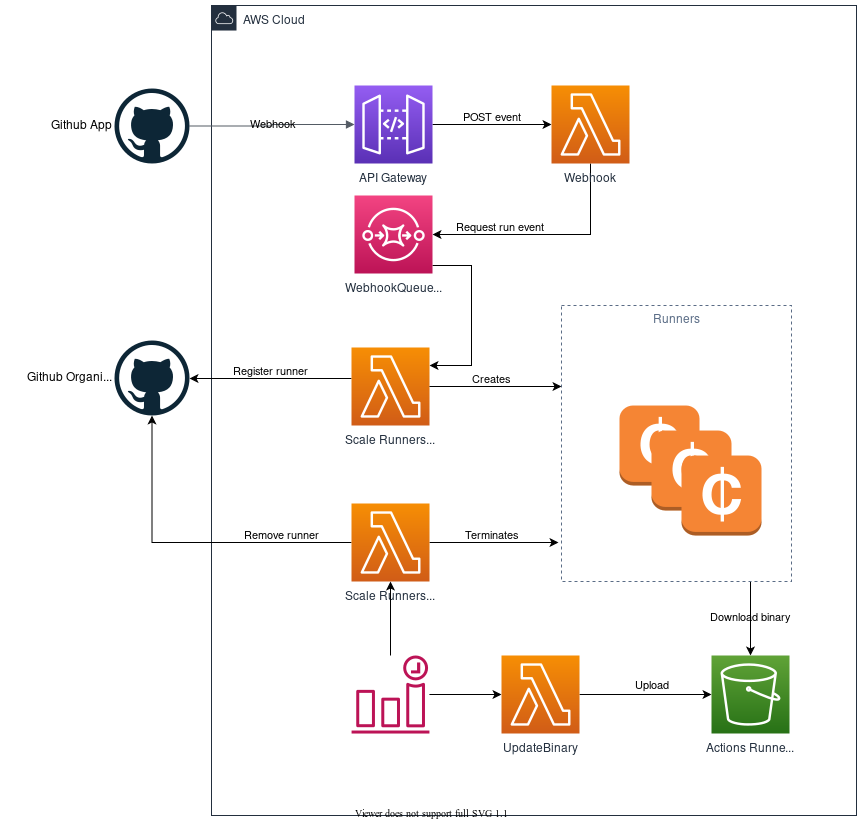Select the Upload arrow label

(652, 685)
